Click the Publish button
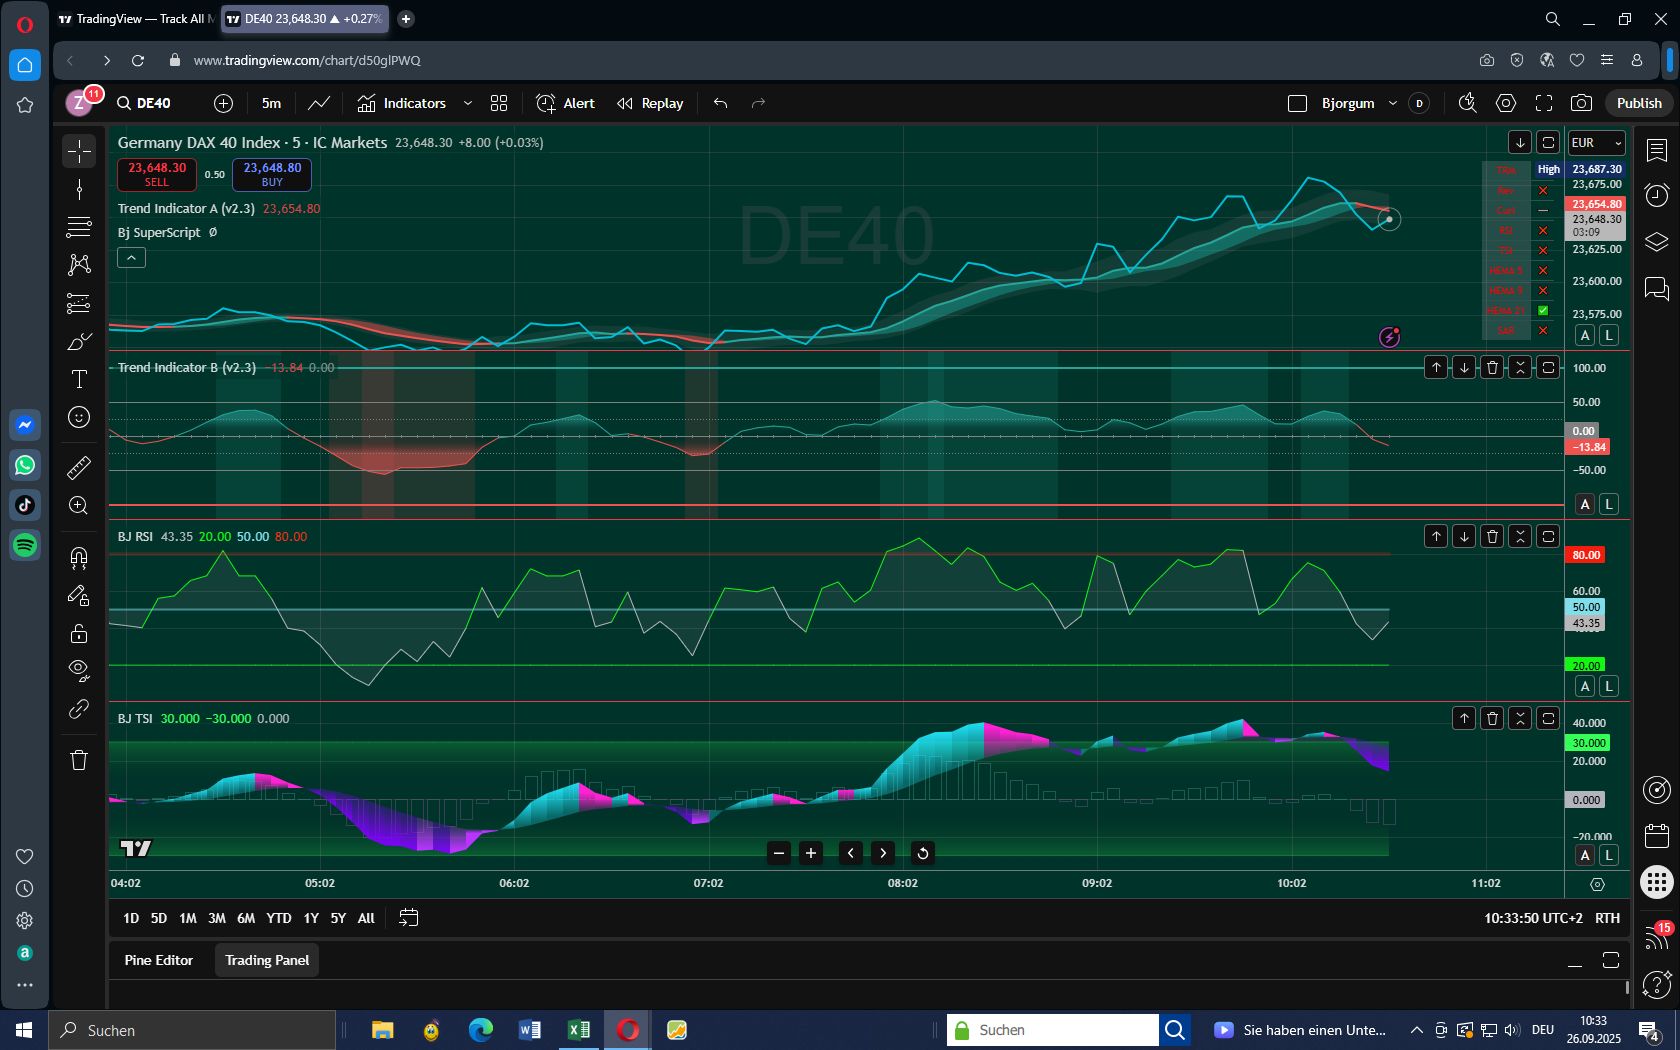 point(1638,102)
